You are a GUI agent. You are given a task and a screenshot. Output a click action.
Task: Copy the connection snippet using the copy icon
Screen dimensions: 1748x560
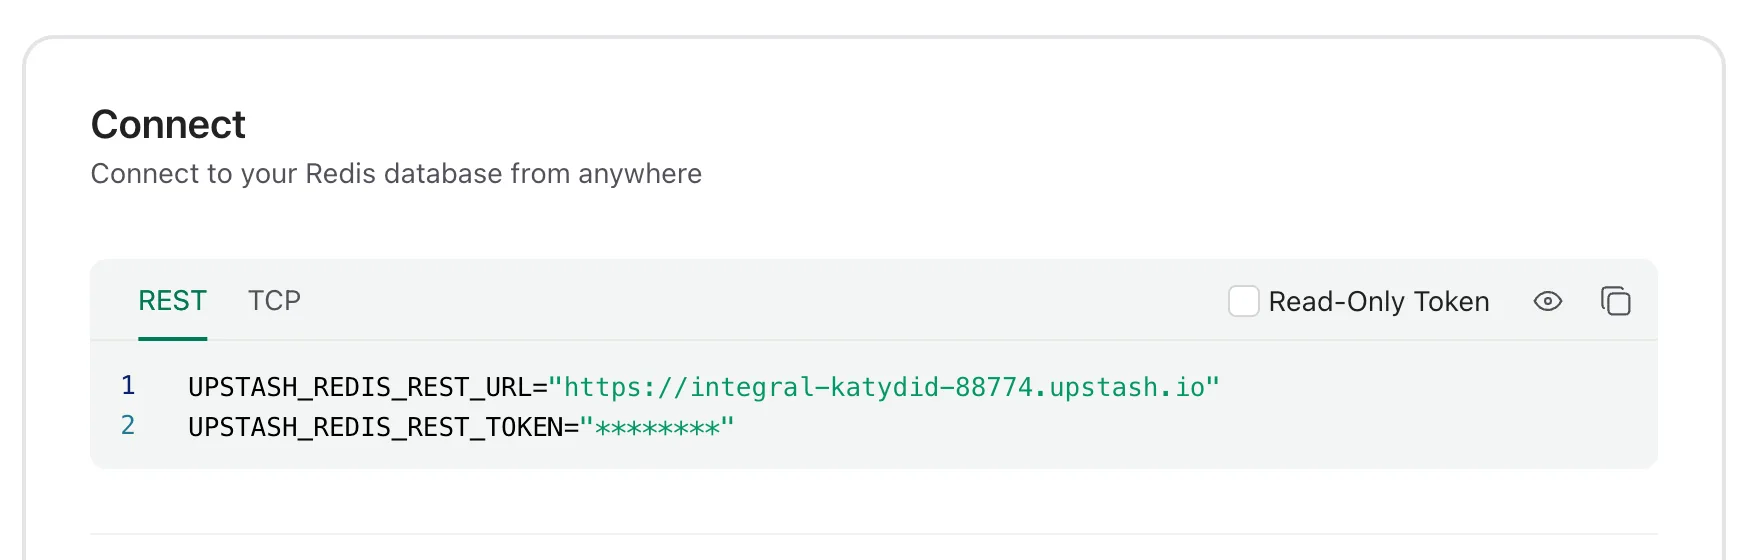pyautogui.click(x=1615, y=301)
